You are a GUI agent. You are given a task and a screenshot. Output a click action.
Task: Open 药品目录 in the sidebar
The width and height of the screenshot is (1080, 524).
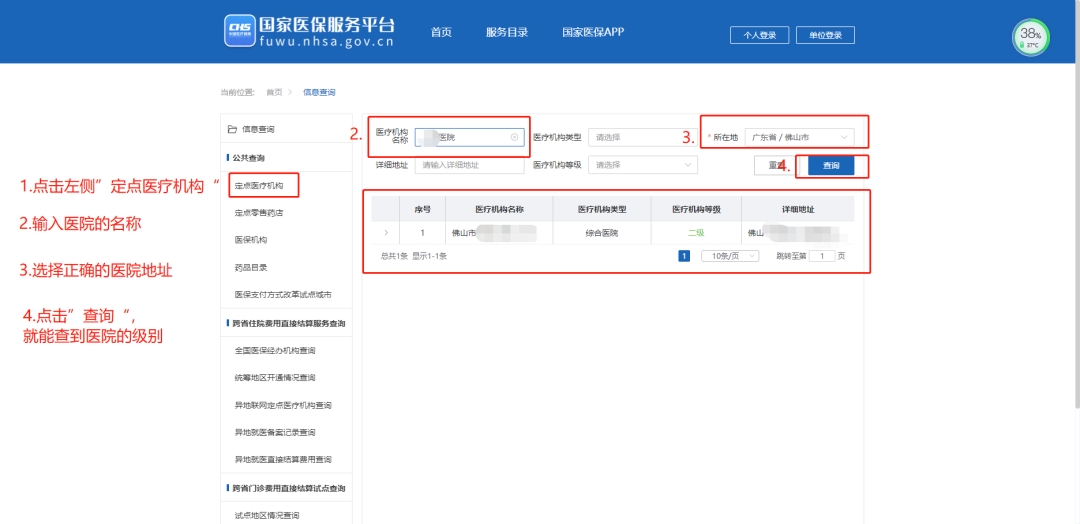pyautogui.click(x=251, y=267)
